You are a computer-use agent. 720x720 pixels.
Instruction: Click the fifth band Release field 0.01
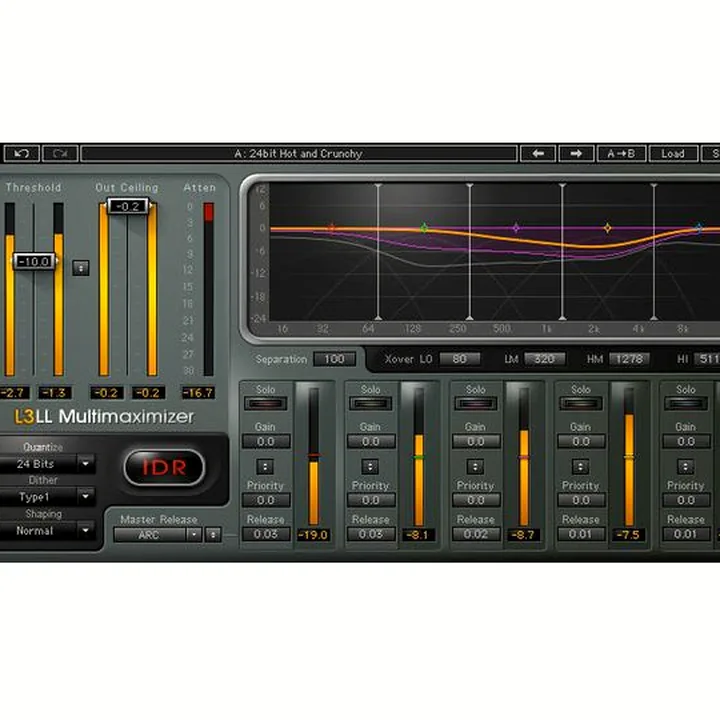(x=686, y=534)
